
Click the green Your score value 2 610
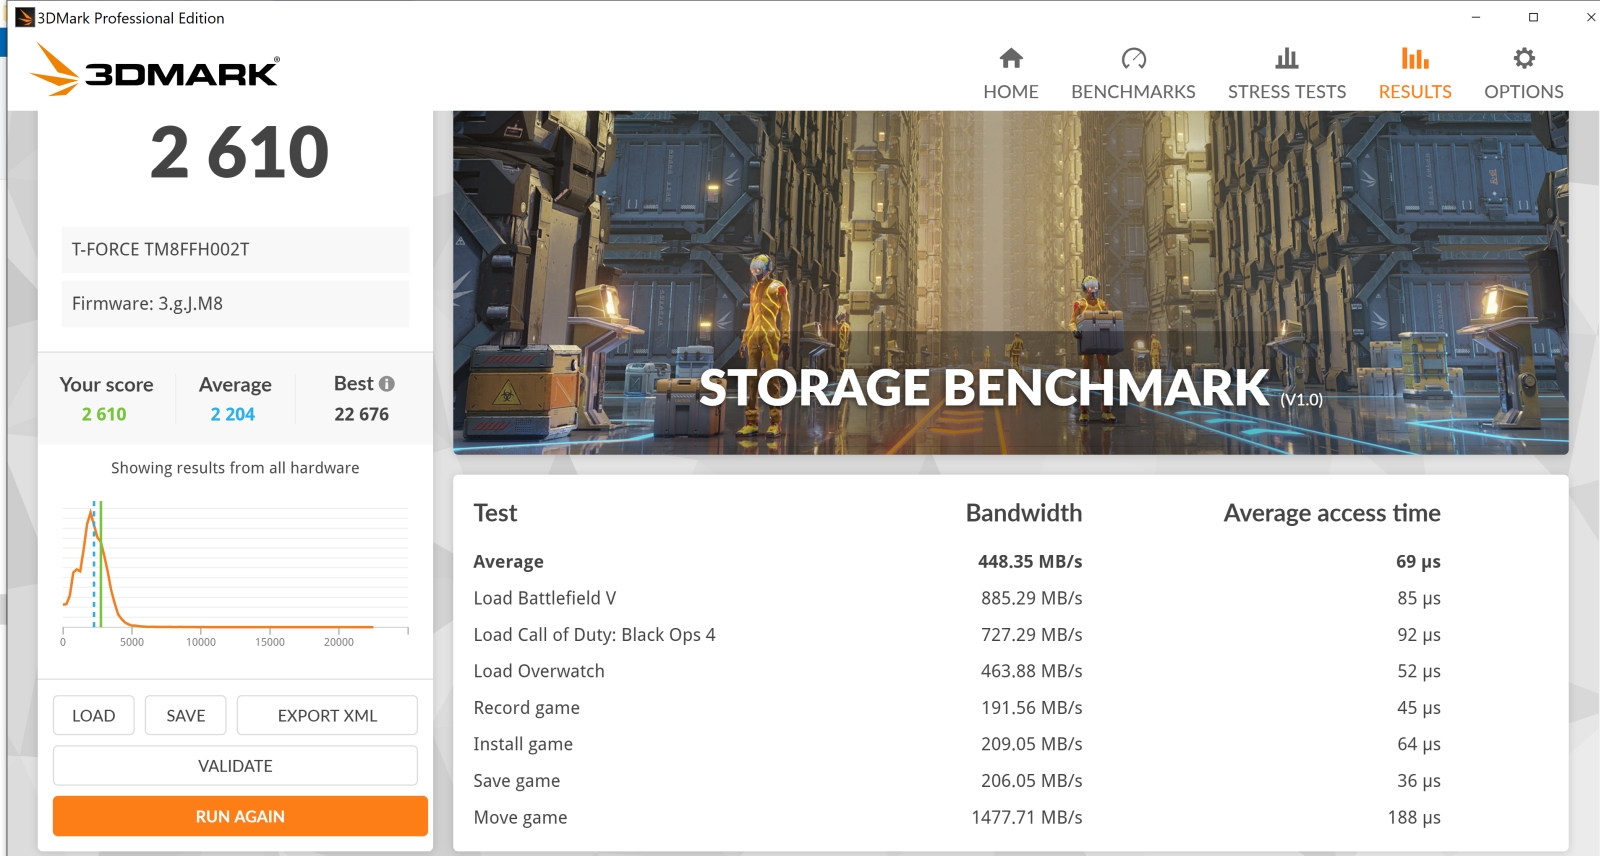point(104,414)
